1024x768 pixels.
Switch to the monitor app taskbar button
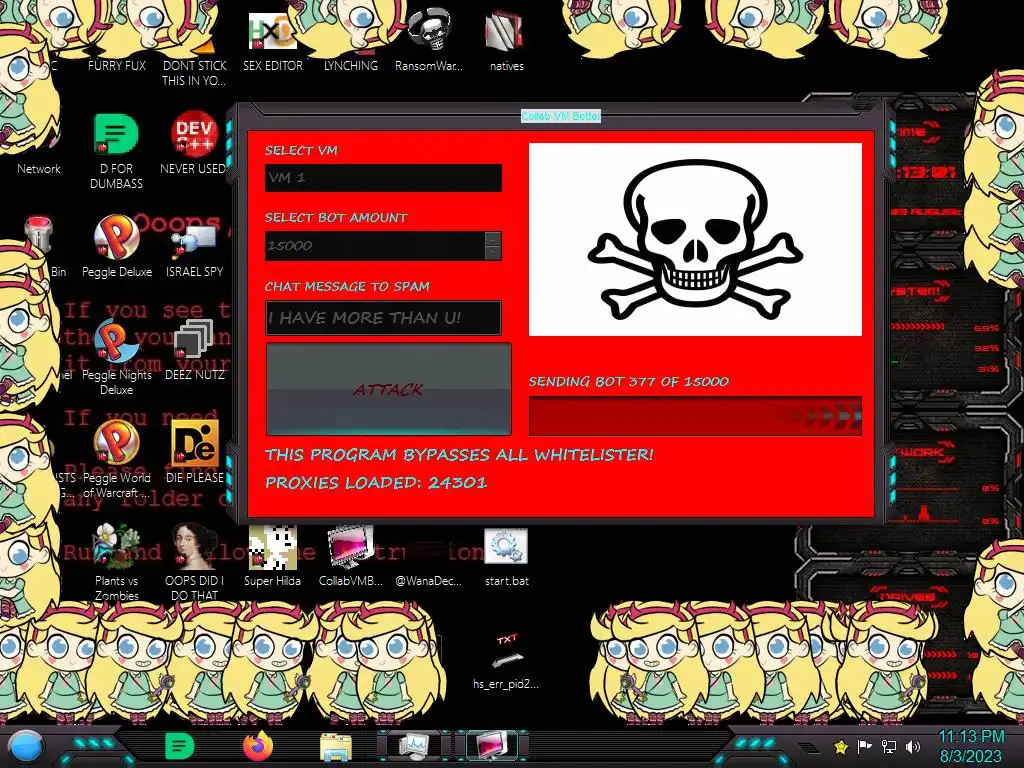415,746
